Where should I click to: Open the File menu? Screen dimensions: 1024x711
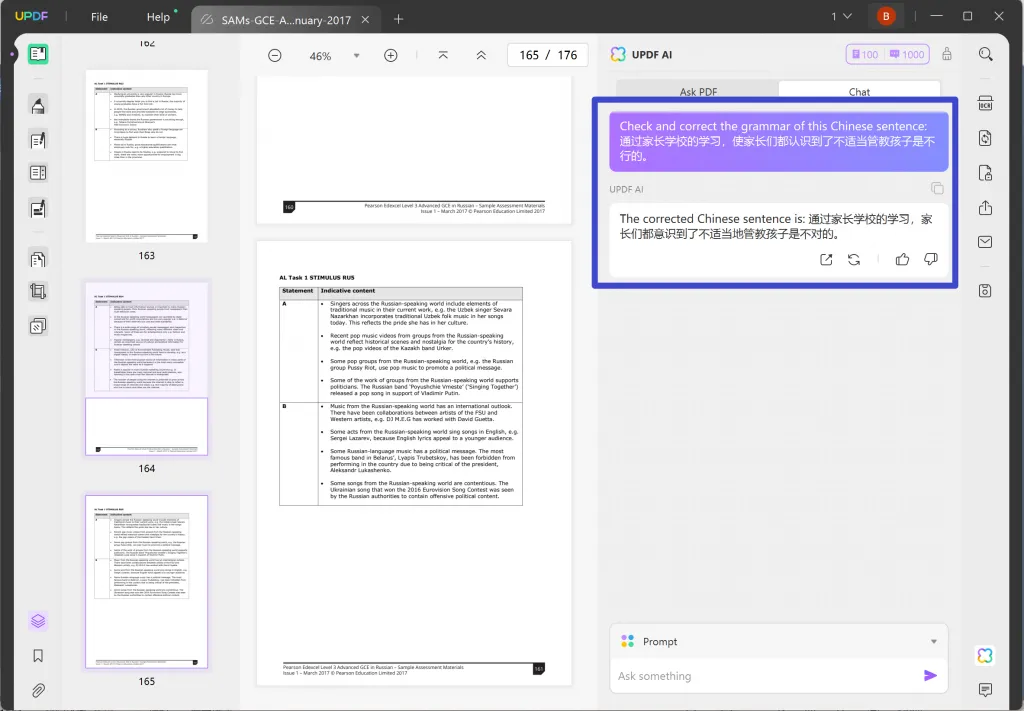click(99, 17)
